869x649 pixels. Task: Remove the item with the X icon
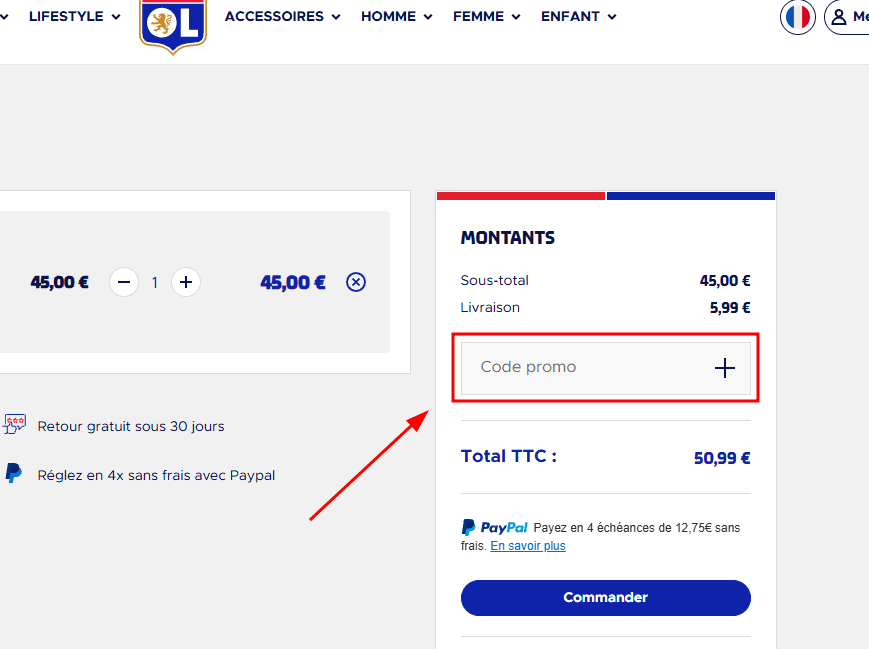pyautogui.click(x=356, y=282)
